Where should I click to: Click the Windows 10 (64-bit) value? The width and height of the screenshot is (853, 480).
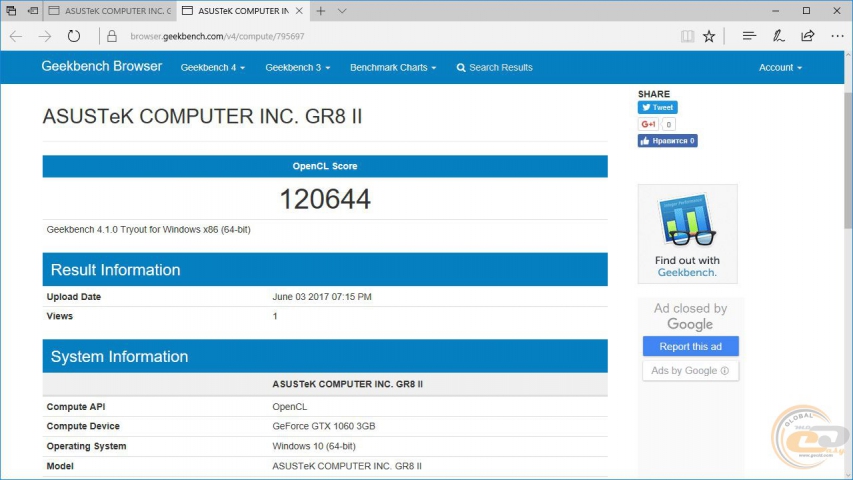[314, 446]
